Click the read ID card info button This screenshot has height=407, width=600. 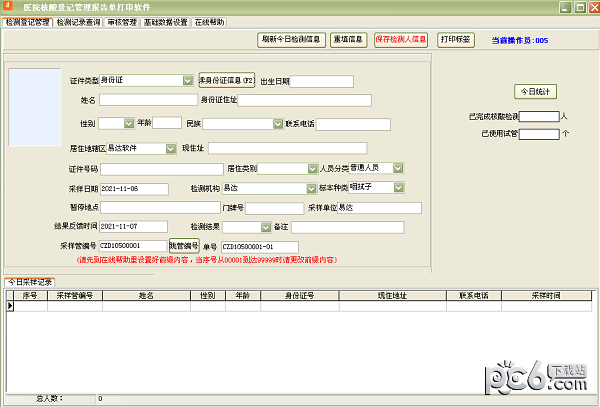tap(227, 80)
